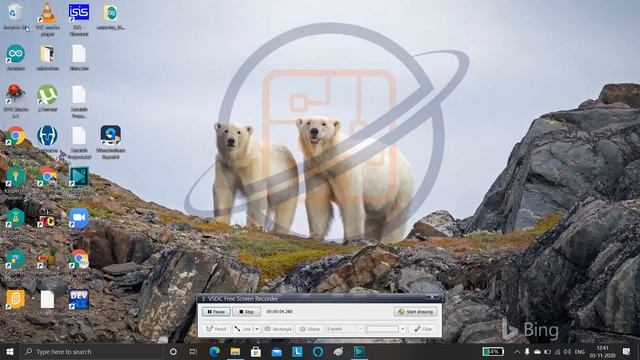Open Microsoft Store from the taskbar
The image size is (640, 360).
coord(256,351)
